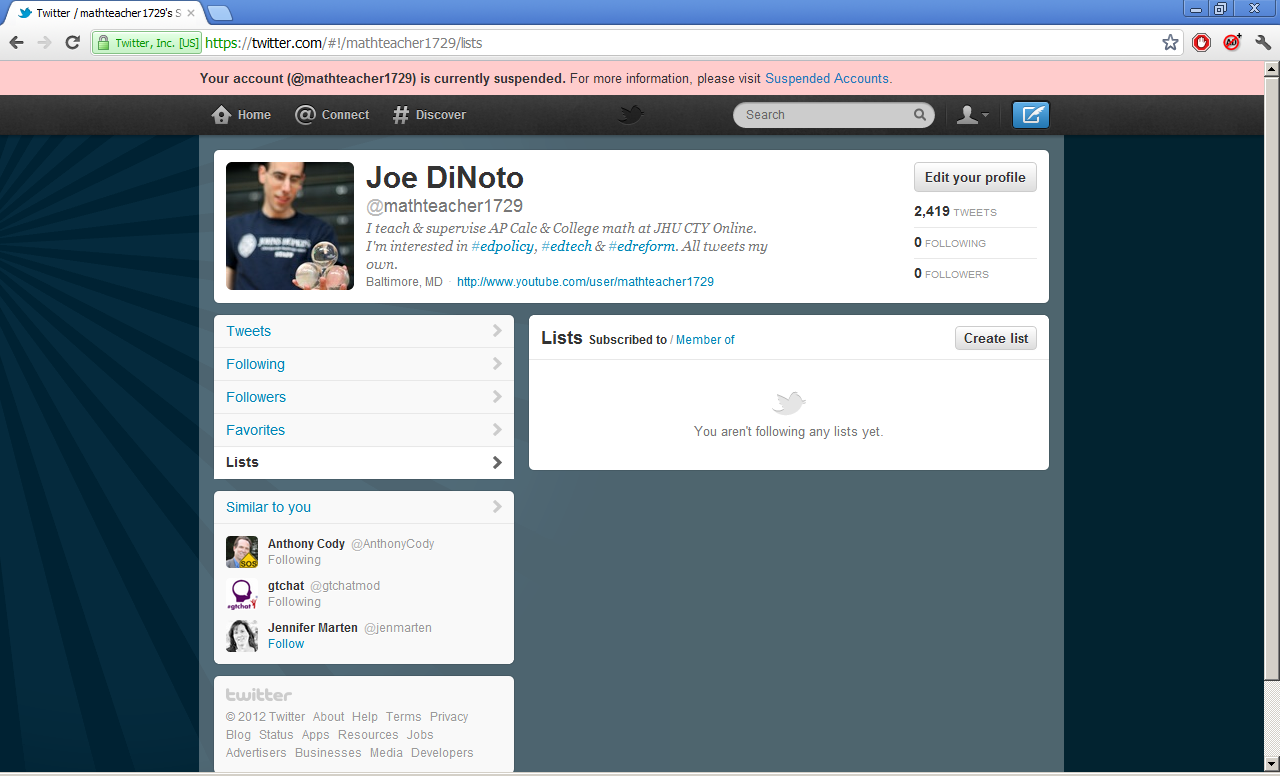Viewport: 1280px width, 776px height.
Task: Select Lists in the sidebar
Action: [x=364, y=463]
